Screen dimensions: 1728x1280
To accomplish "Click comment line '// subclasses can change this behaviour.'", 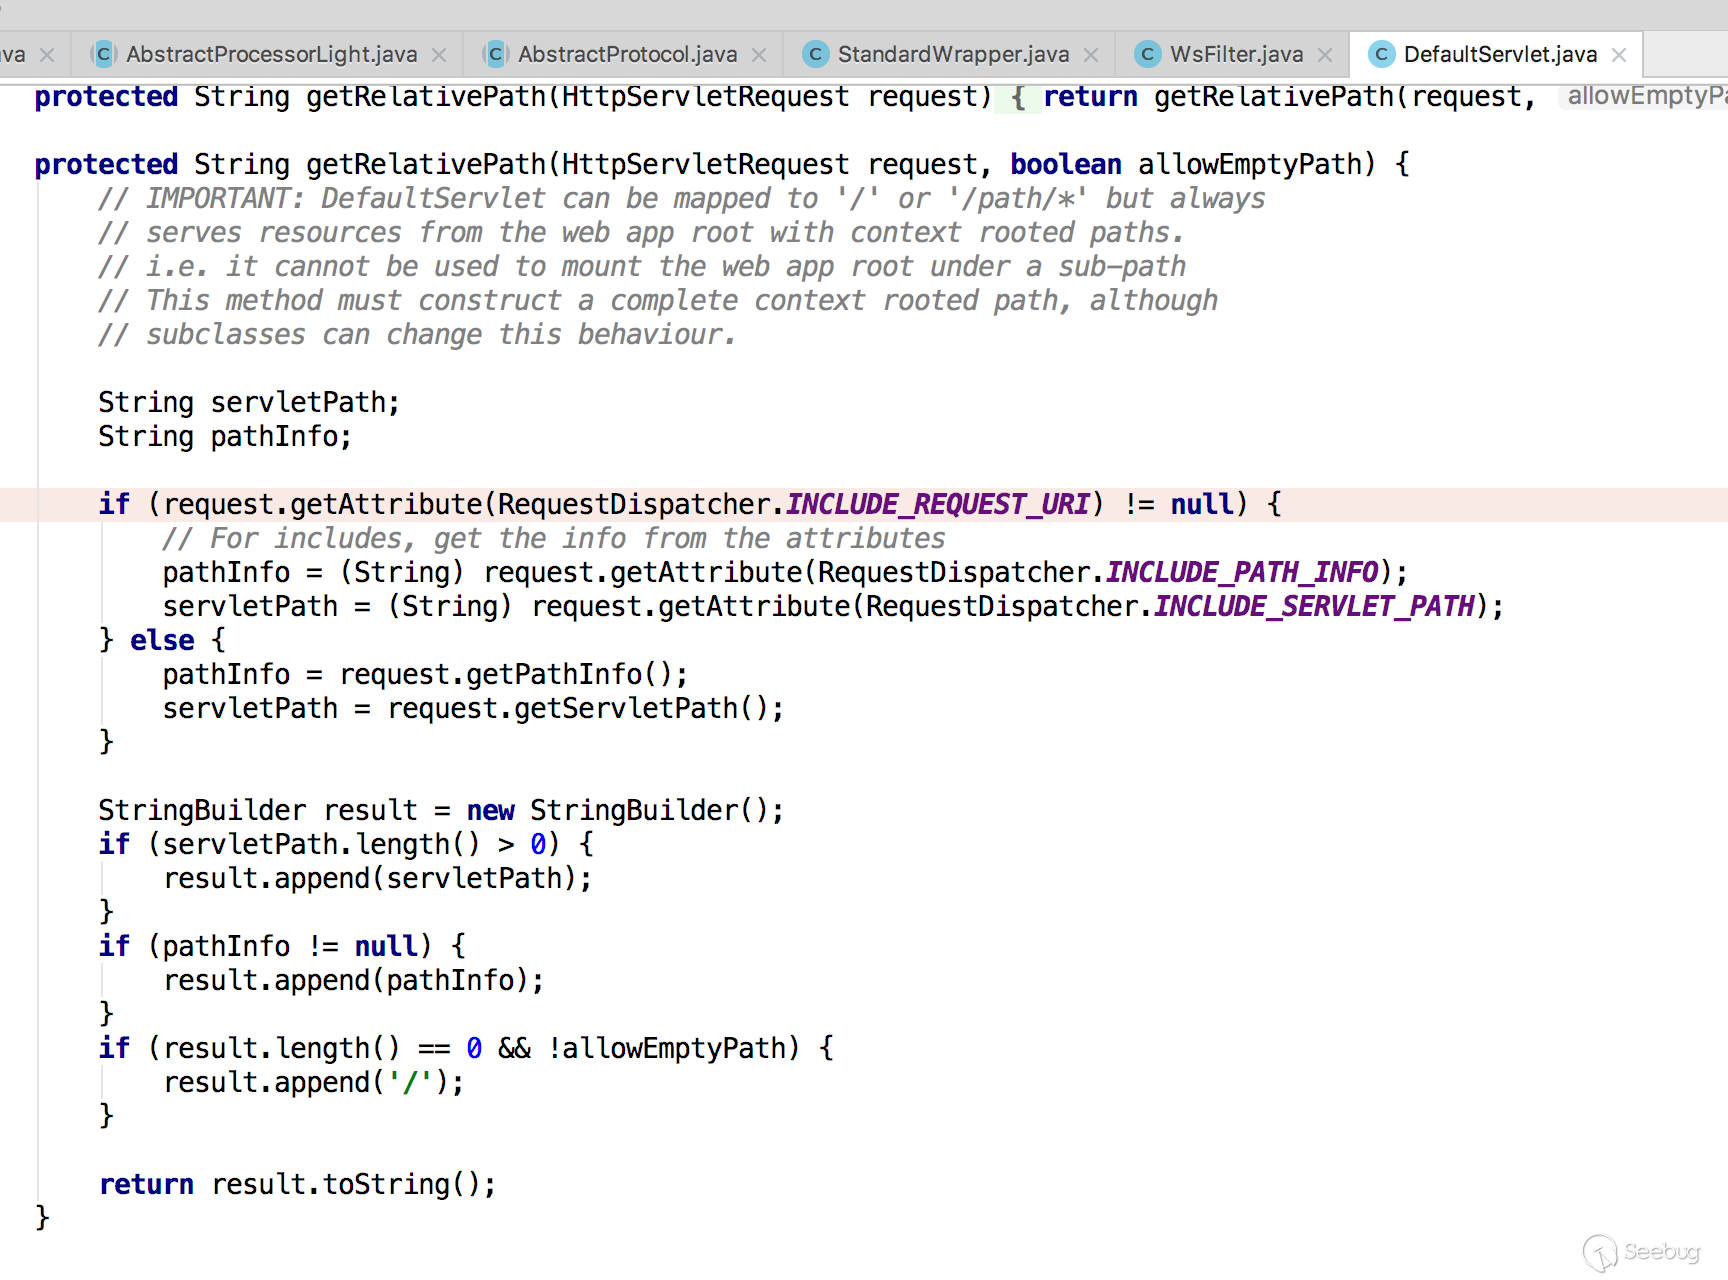I will [x=417, y=334].
